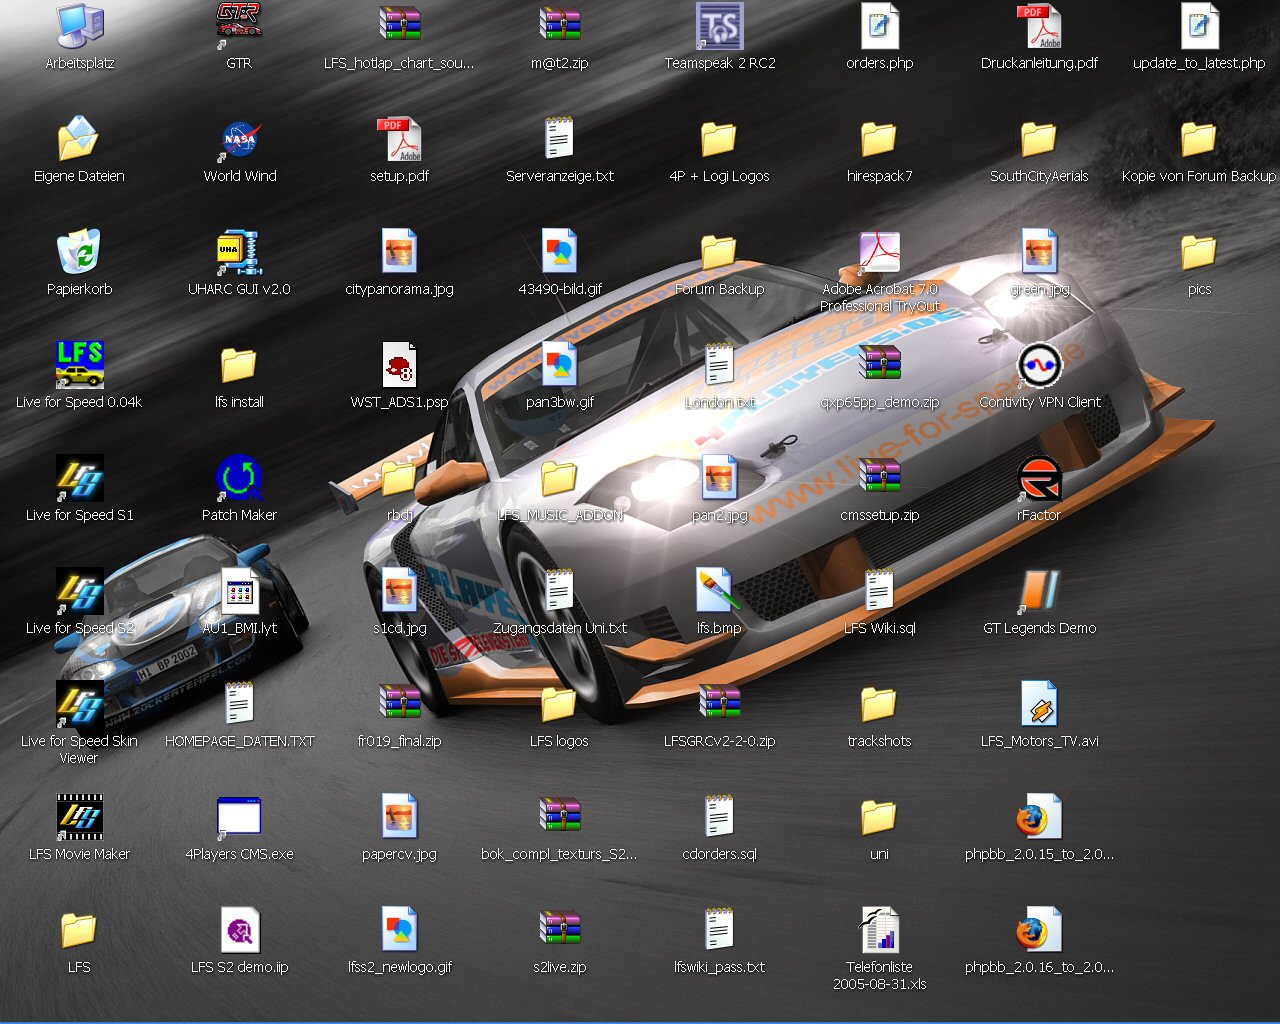The width and height of the screenshot is (1280, 1024).
Task: Open GT Legends Demo shortcut
Action: tap(1040, 592)
